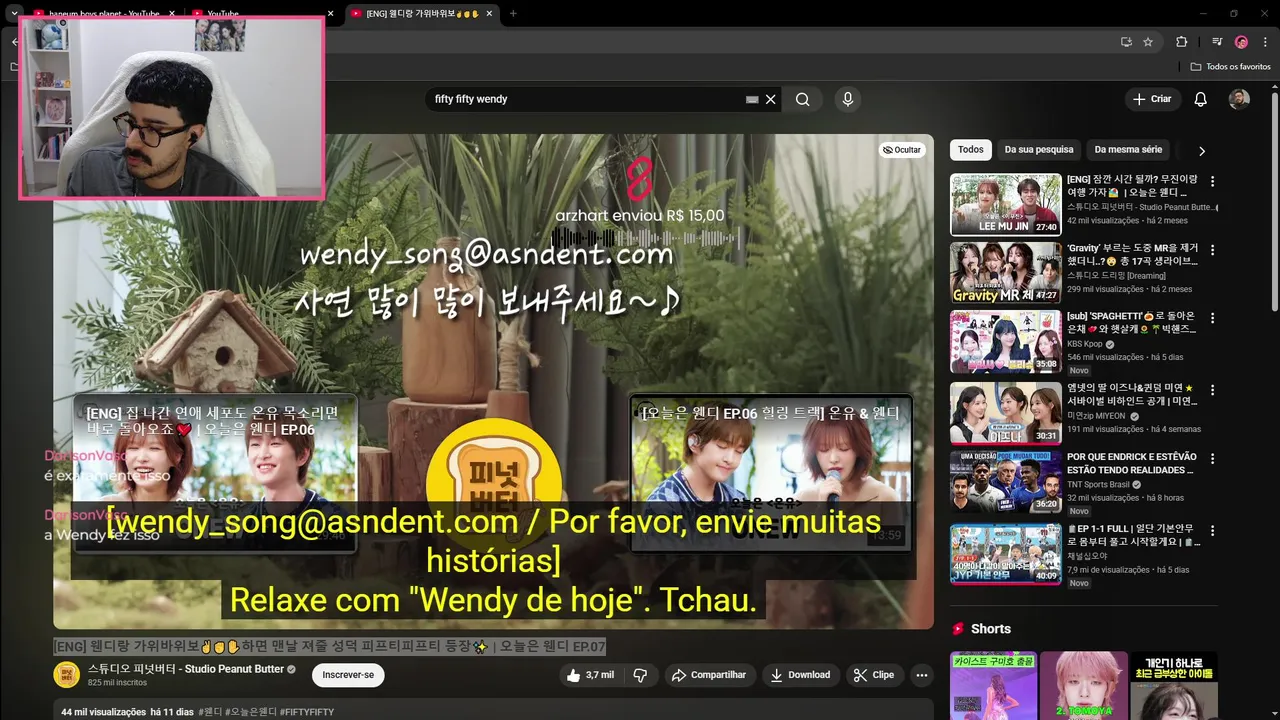Select Da sua pesquisa filter chip

(1039, 149)
